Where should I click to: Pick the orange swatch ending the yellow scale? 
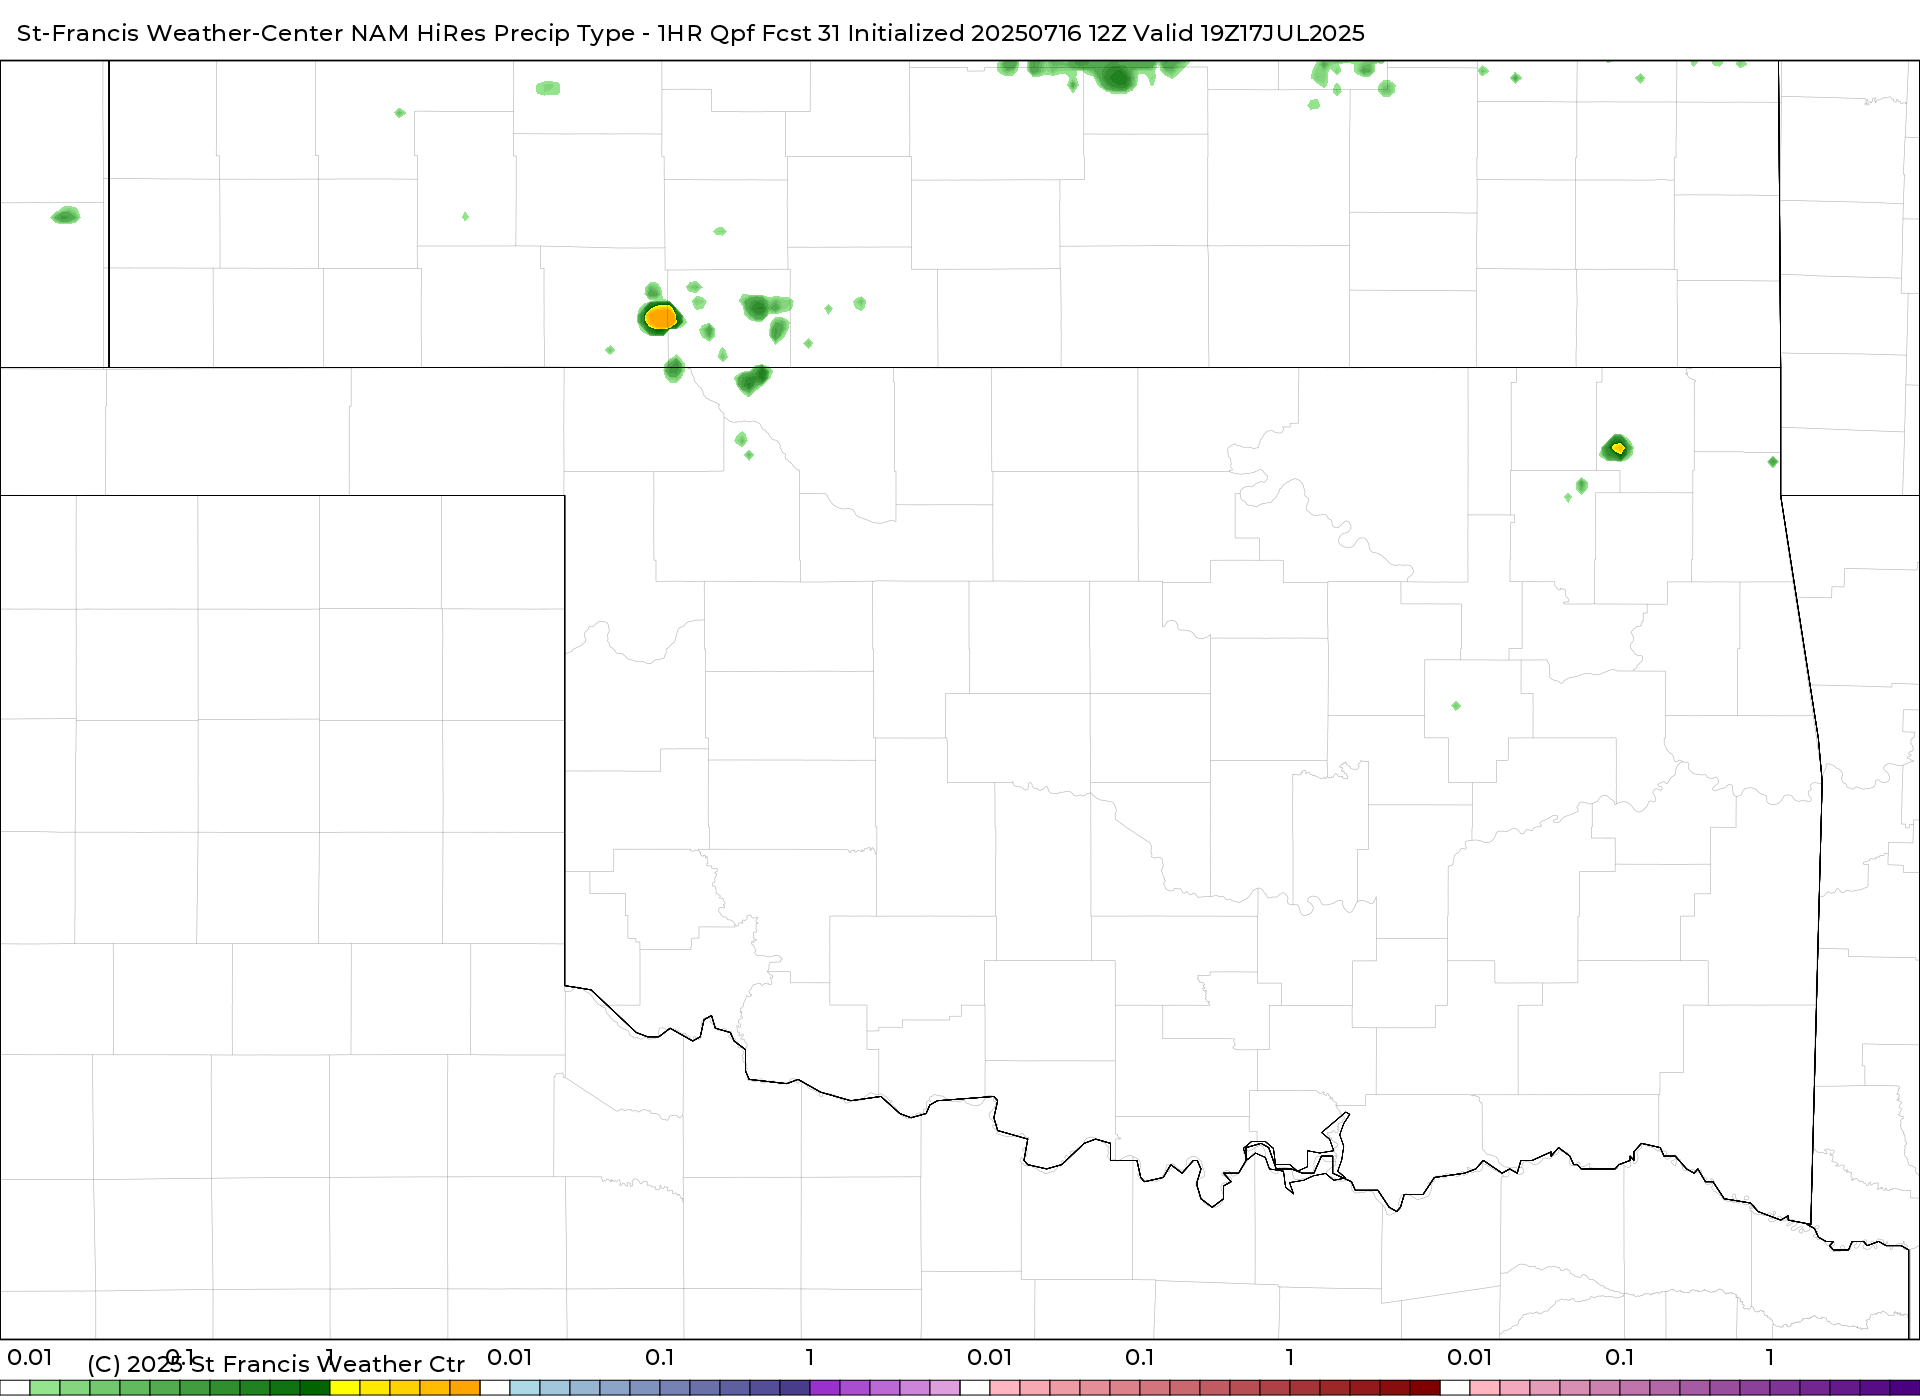tap(465, 1388)
